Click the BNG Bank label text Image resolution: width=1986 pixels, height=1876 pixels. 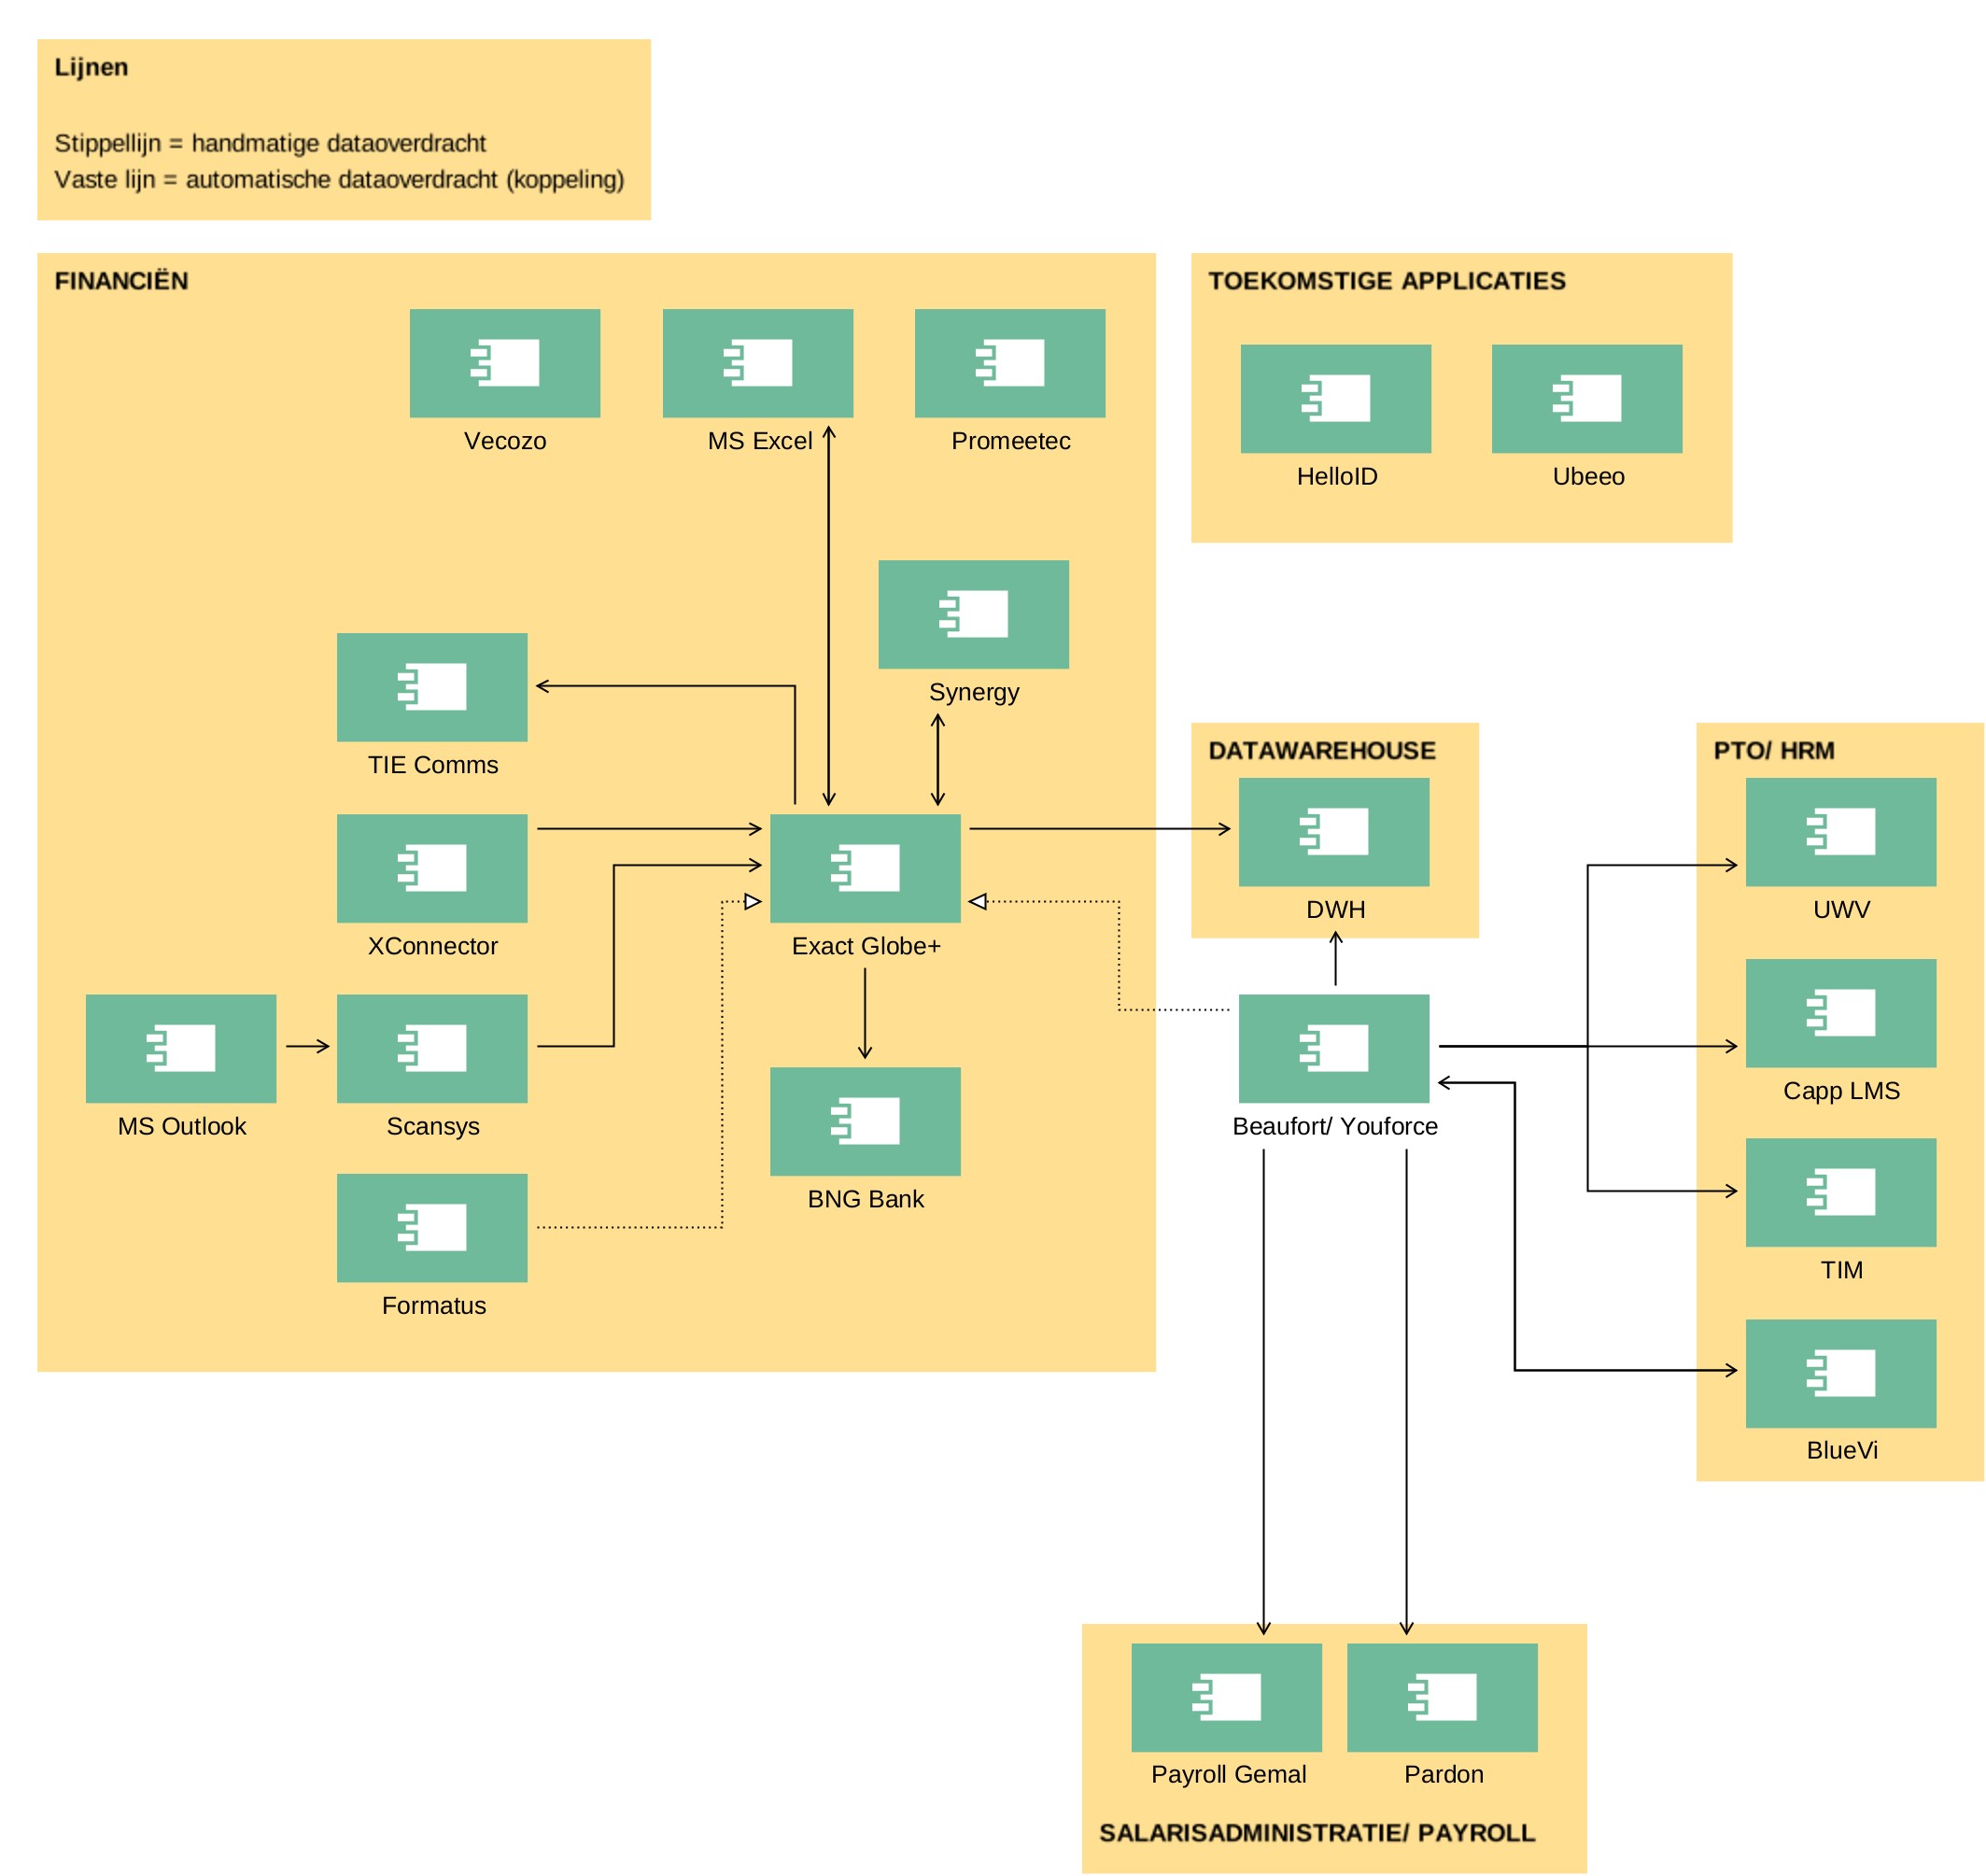tap(866, 1199)
